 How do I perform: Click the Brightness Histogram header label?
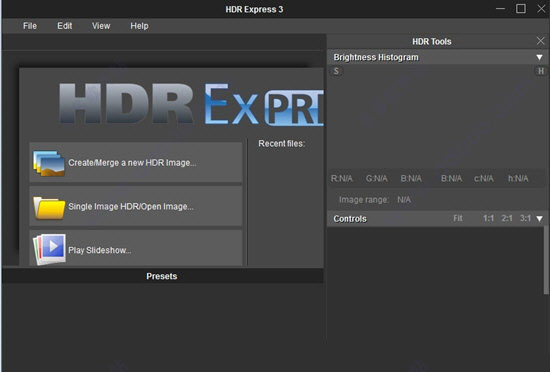click(x=376, y=57)
